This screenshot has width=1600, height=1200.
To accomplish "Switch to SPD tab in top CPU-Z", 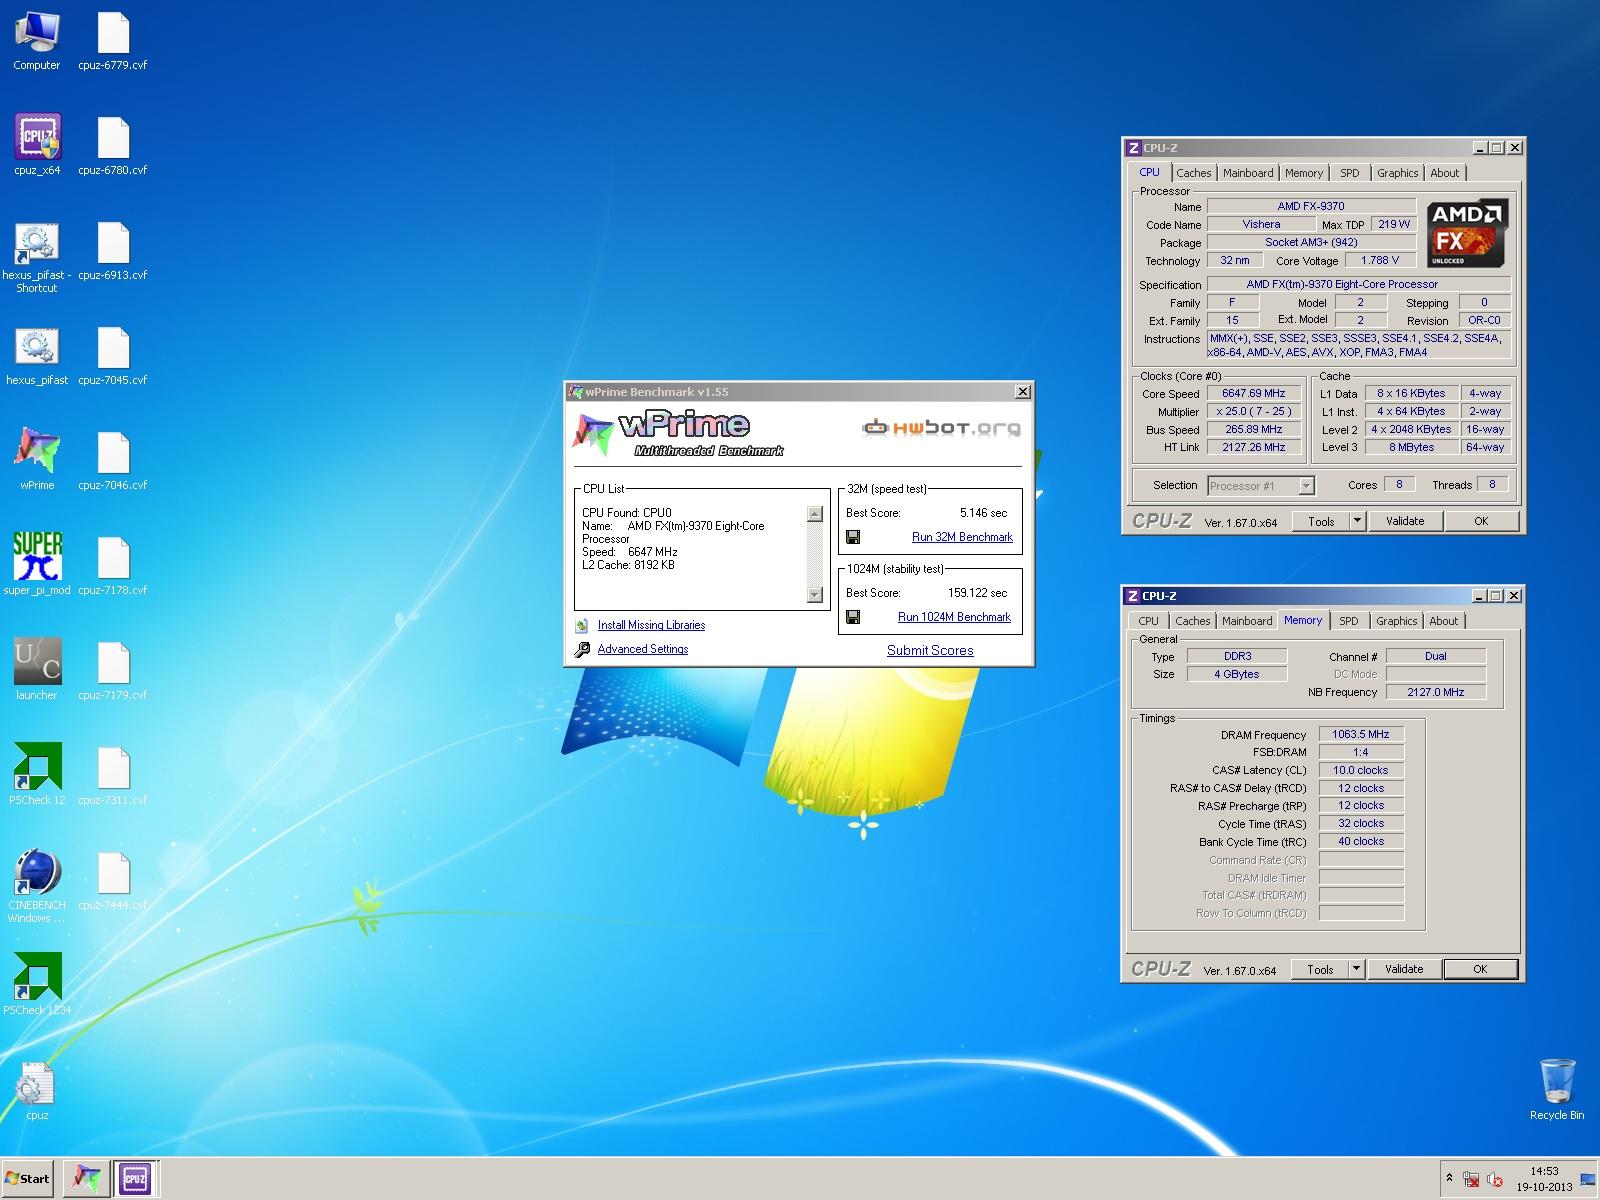I will pyautogui.click(x=1350, y=173).
